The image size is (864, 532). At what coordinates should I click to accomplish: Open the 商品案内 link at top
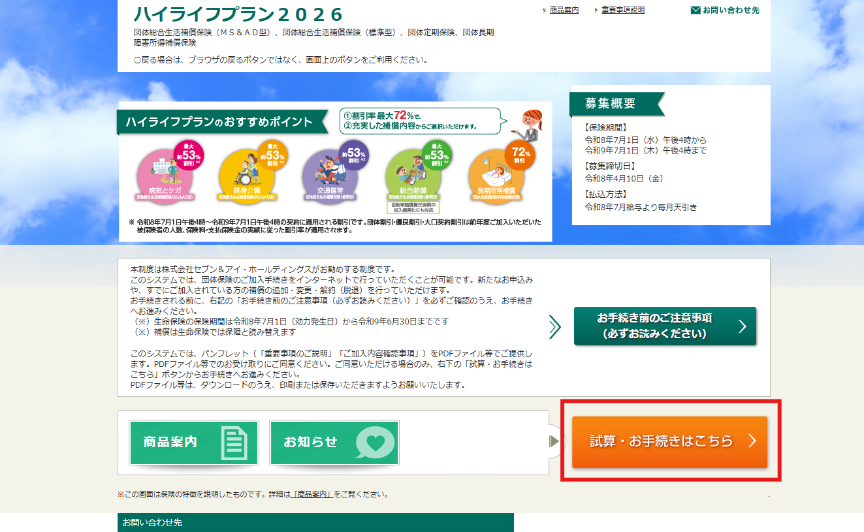coord(564,10)
